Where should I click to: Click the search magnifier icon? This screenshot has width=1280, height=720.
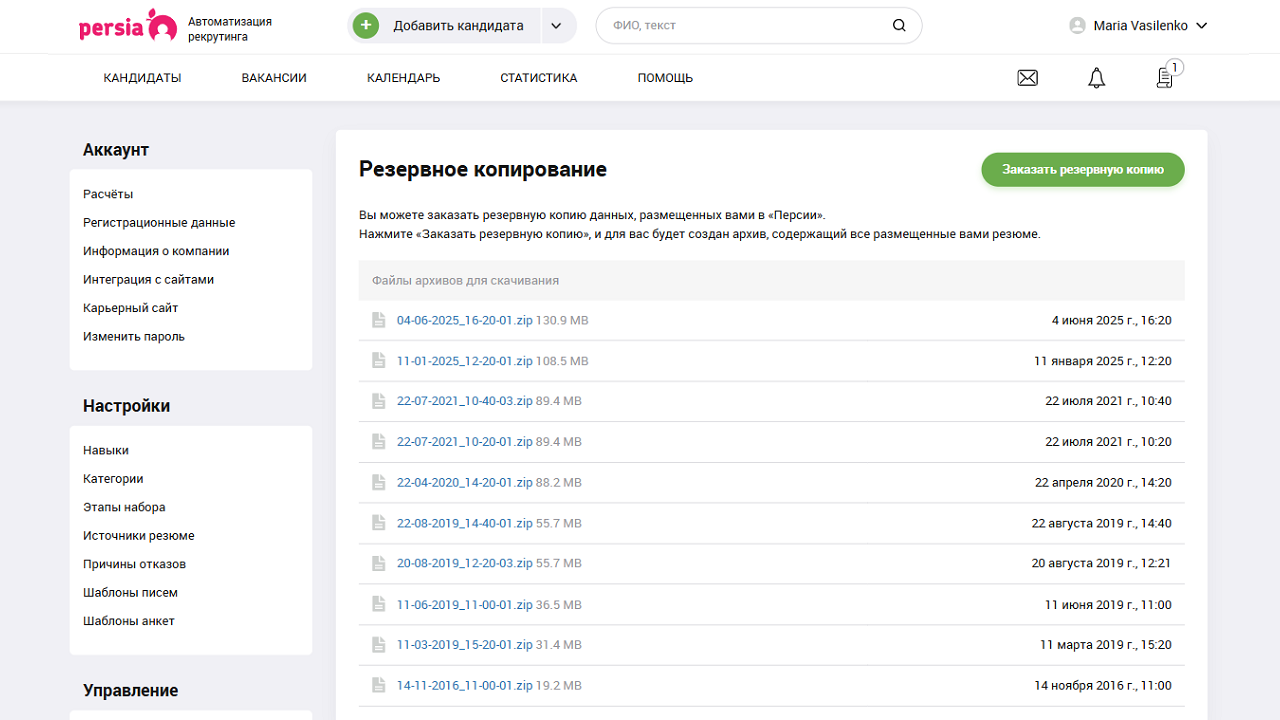click(898, 25)
